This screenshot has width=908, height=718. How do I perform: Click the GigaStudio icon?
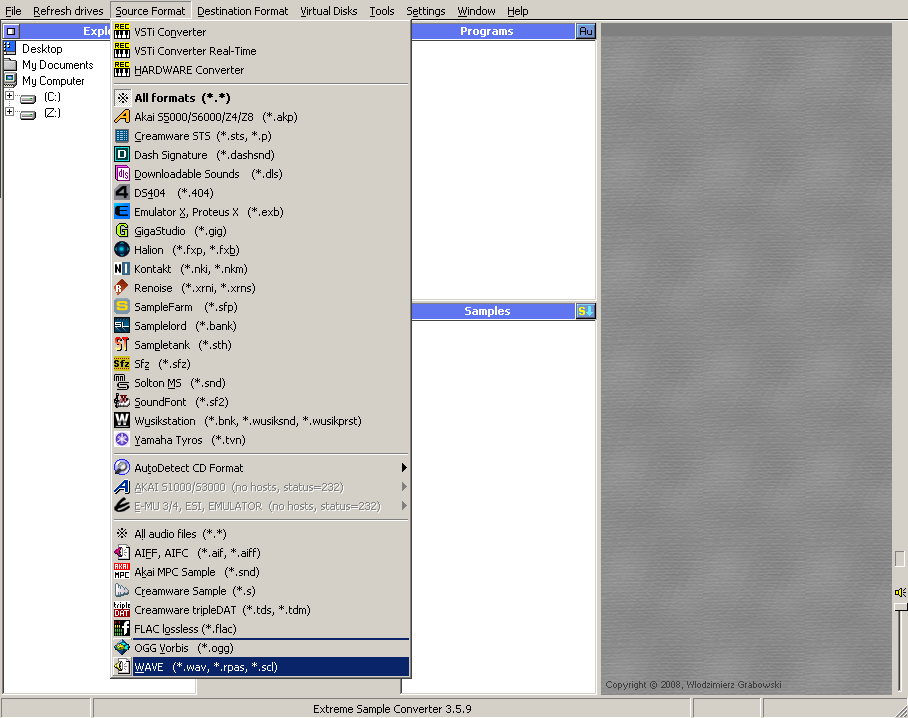pyautogui.click(x=122, y=231)
